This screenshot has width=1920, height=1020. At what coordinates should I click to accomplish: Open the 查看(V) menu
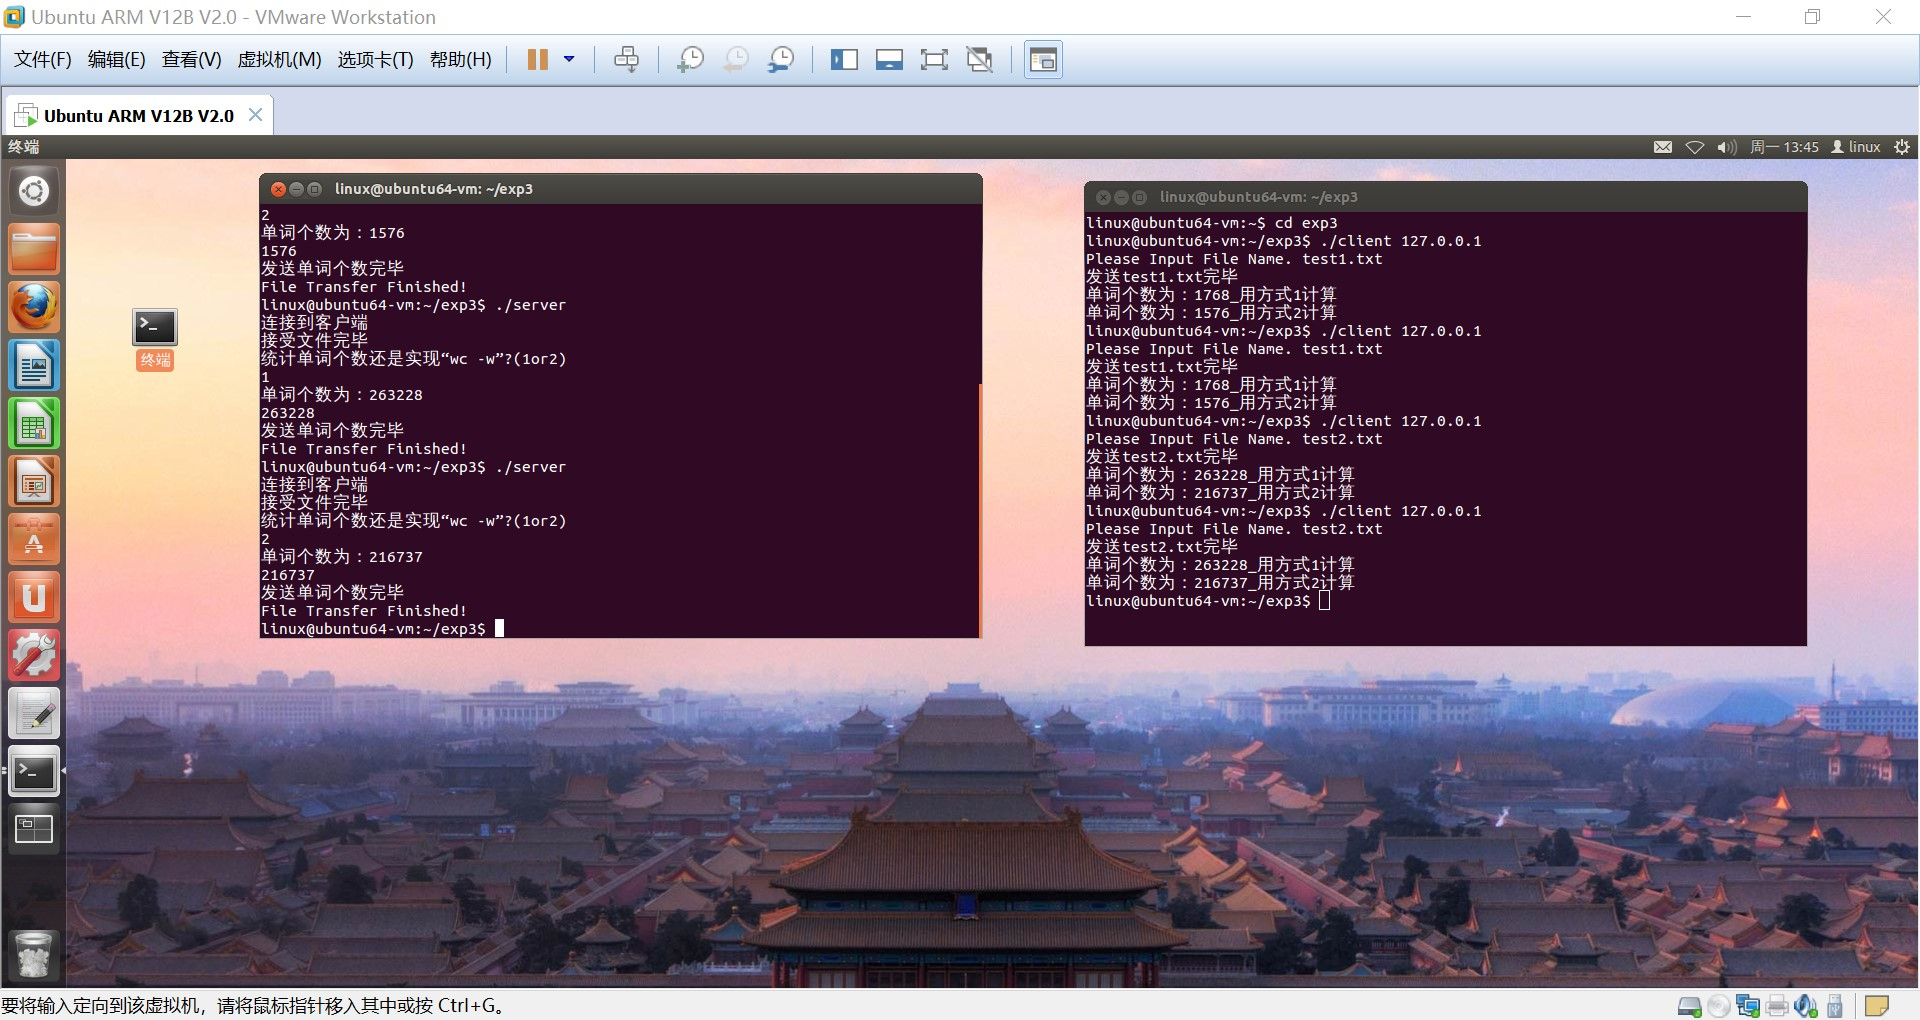(x=191, y=60)
